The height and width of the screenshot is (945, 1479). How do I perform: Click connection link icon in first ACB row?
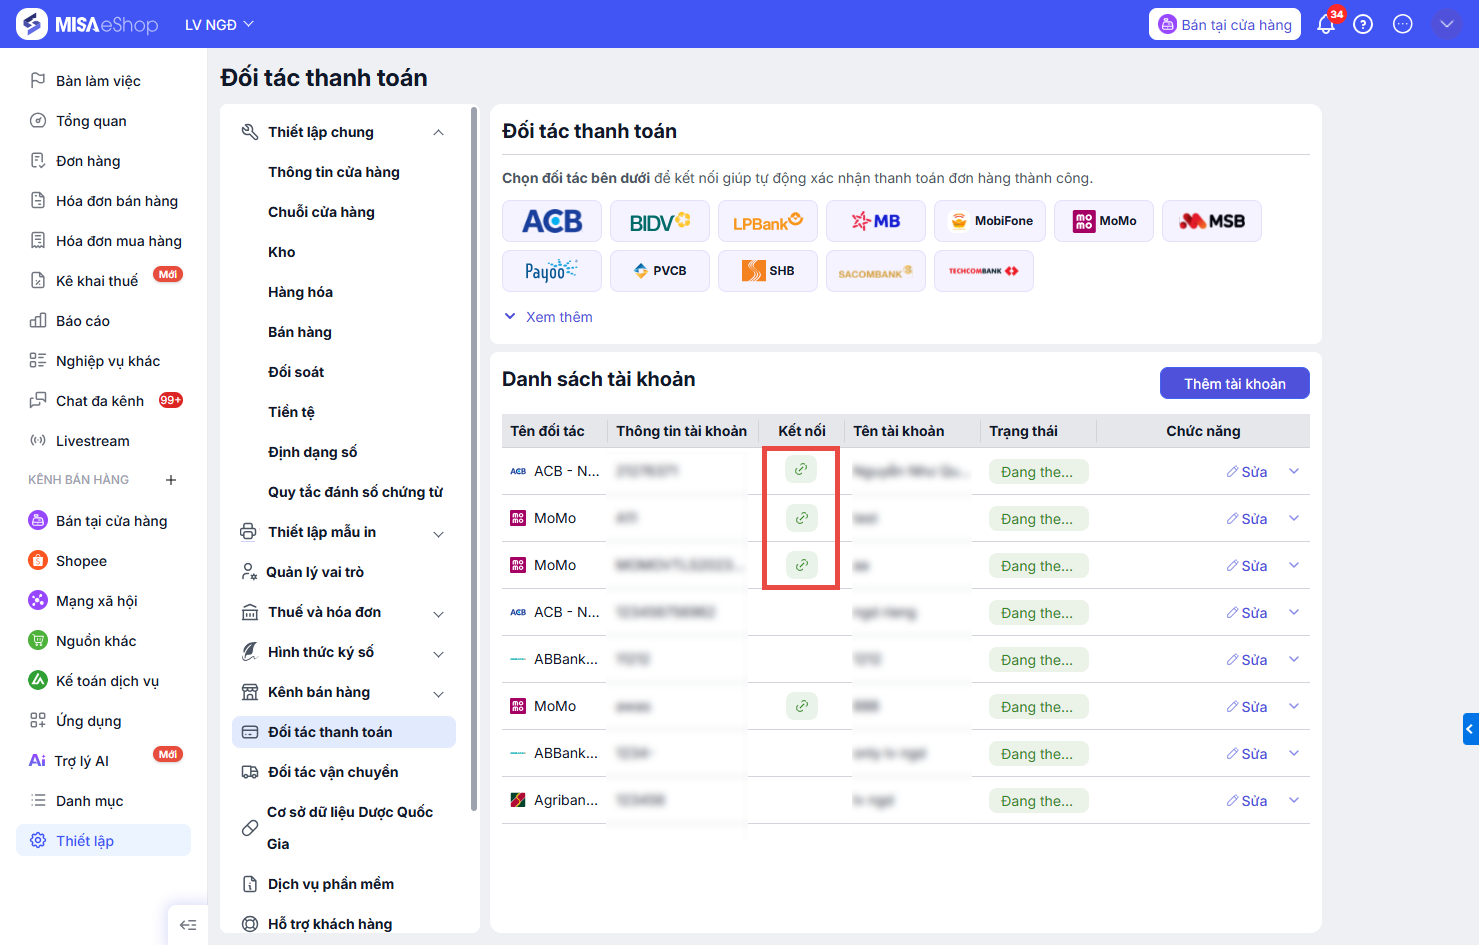(801, 469)
